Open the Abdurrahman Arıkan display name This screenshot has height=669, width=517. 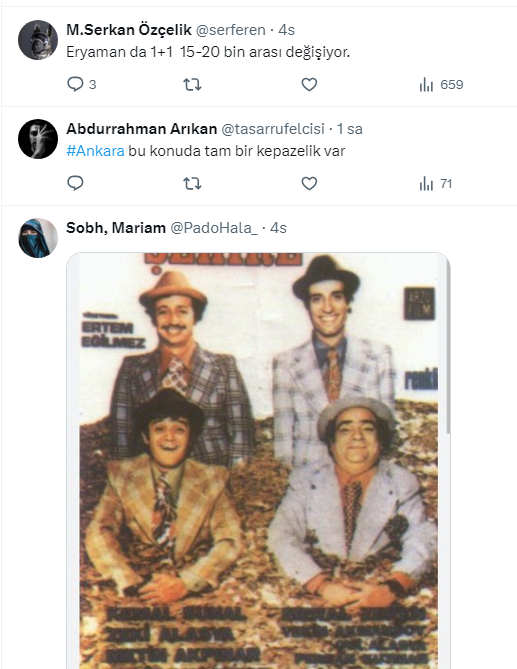[x=142, y=129]
